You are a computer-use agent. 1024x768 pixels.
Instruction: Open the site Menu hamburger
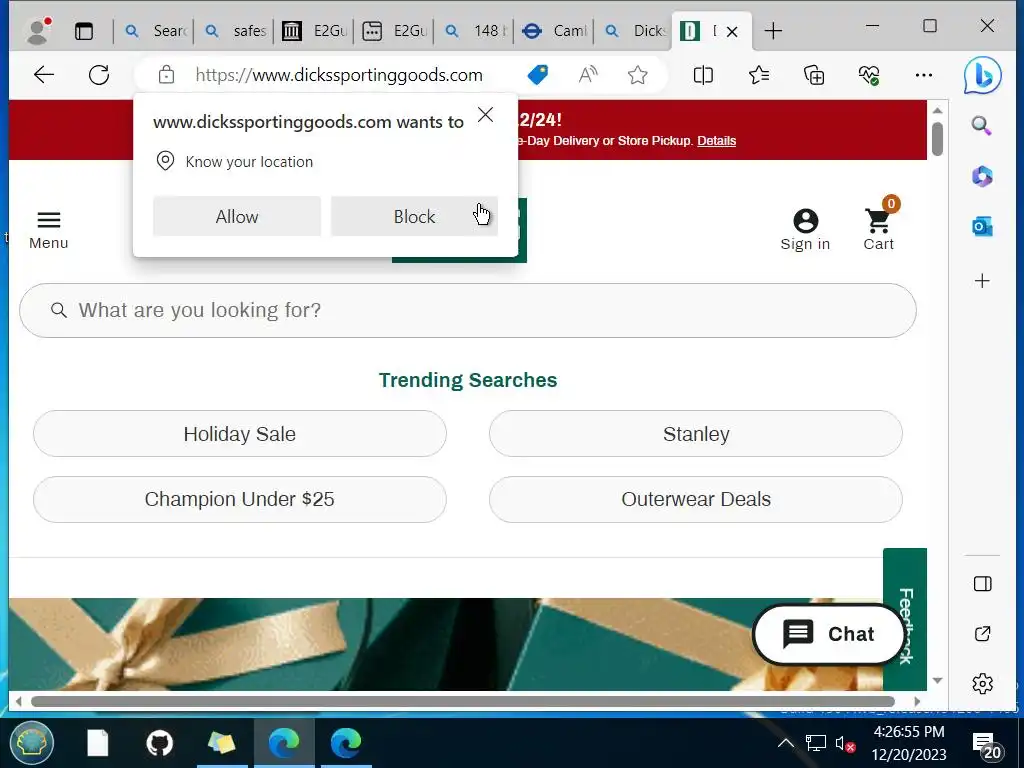(48, 230)
